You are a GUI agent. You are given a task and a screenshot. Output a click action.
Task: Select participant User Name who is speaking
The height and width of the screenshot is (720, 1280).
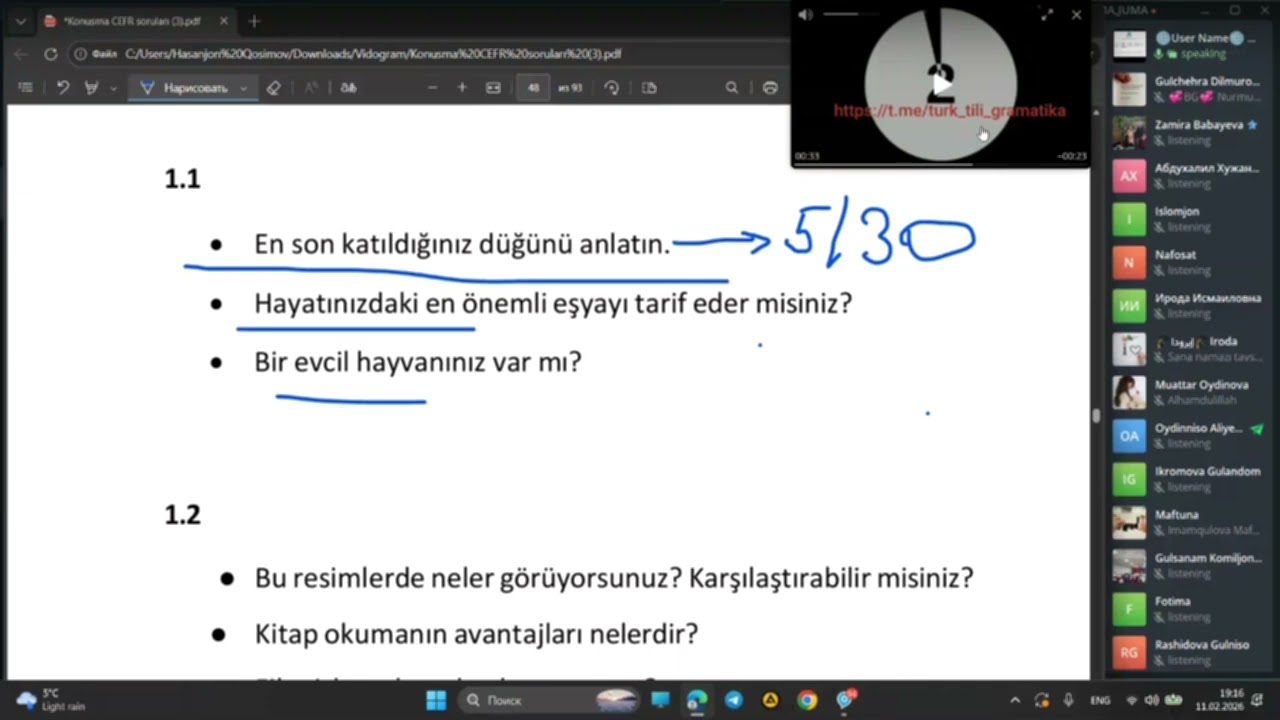[x=1187, y=45]
